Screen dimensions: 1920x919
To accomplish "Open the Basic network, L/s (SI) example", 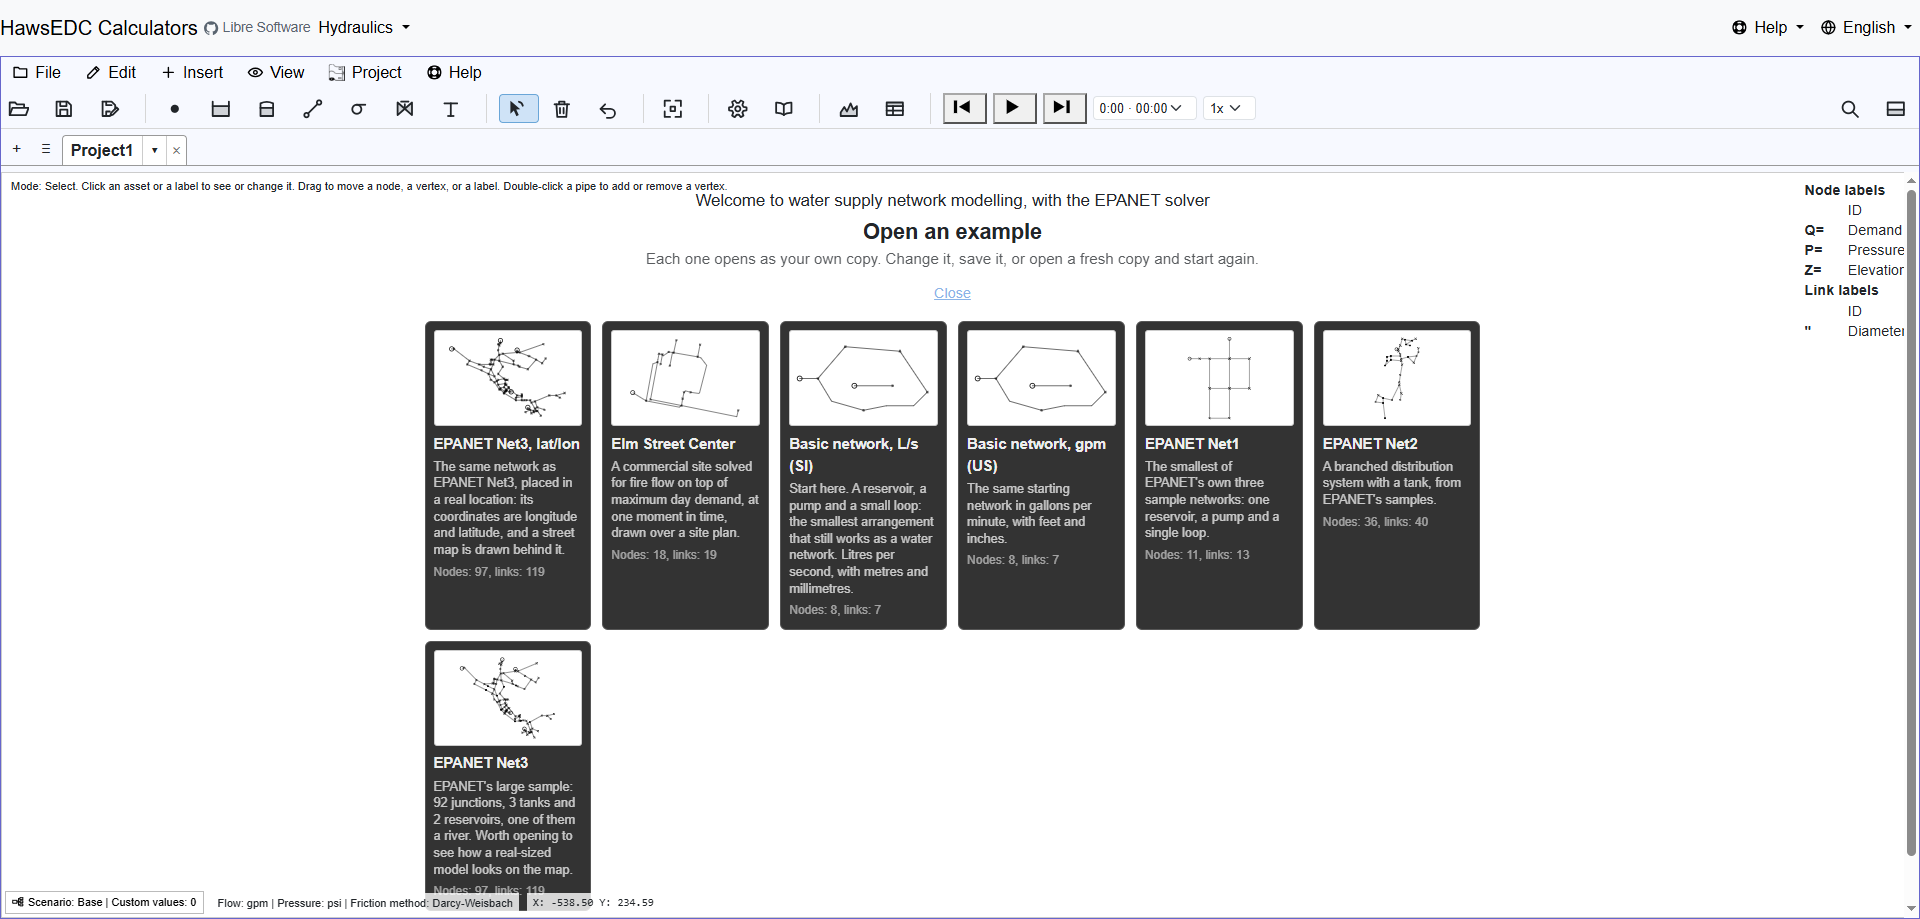I will click(863, 475).
